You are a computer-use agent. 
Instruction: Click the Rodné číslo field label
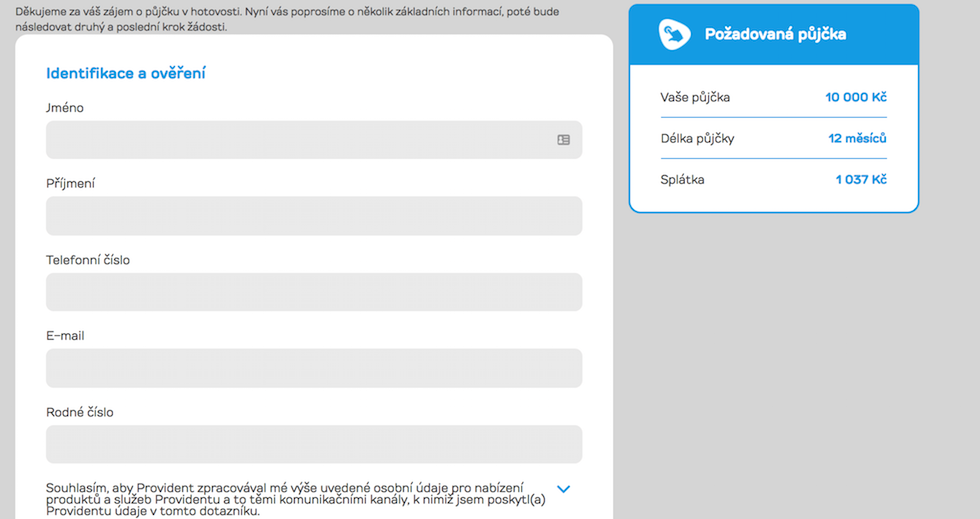coord(80,412)
